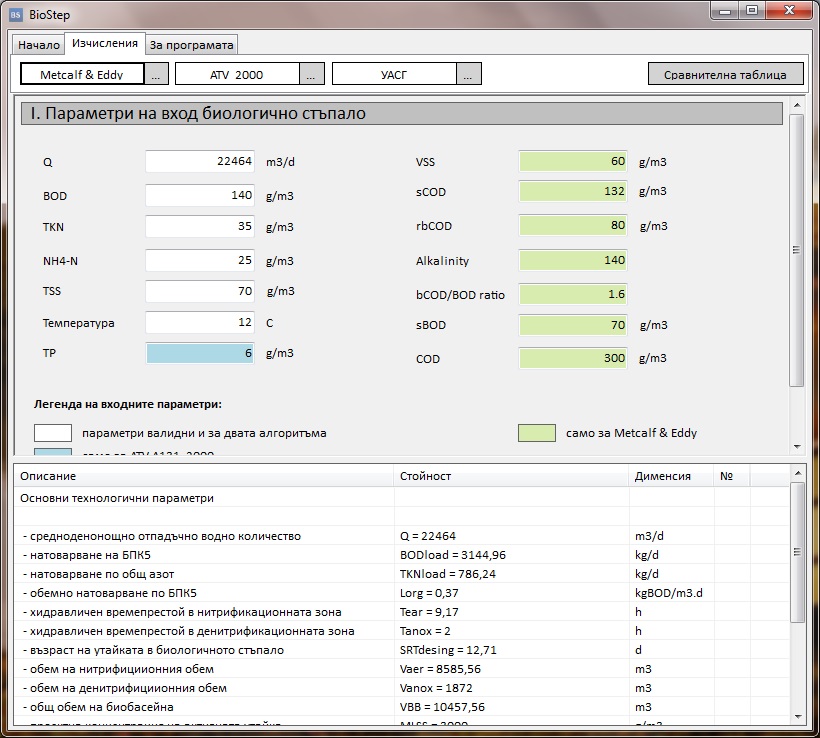This screenshot has height=738, width=820.
Task: Expand the ellipsis next to УАСГ
Action: (x=470, y=74)
